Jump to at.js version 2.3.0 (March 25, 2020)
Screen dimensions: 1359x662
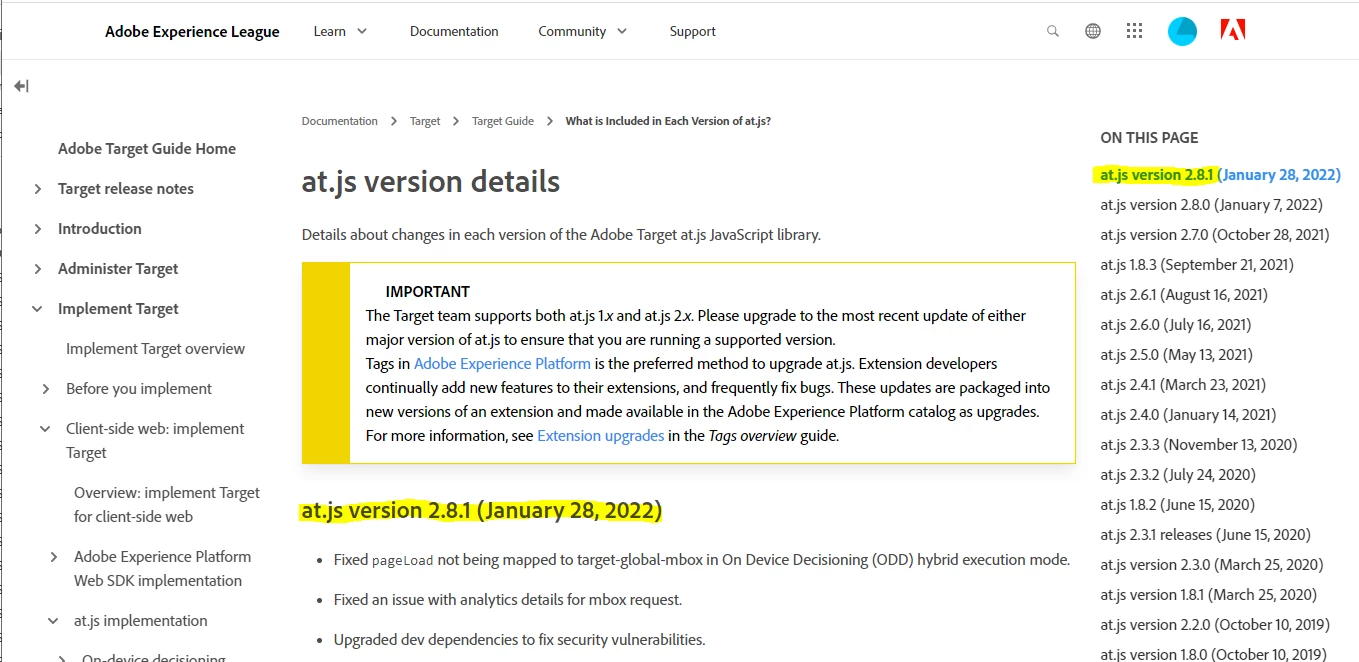[1211, 565]
